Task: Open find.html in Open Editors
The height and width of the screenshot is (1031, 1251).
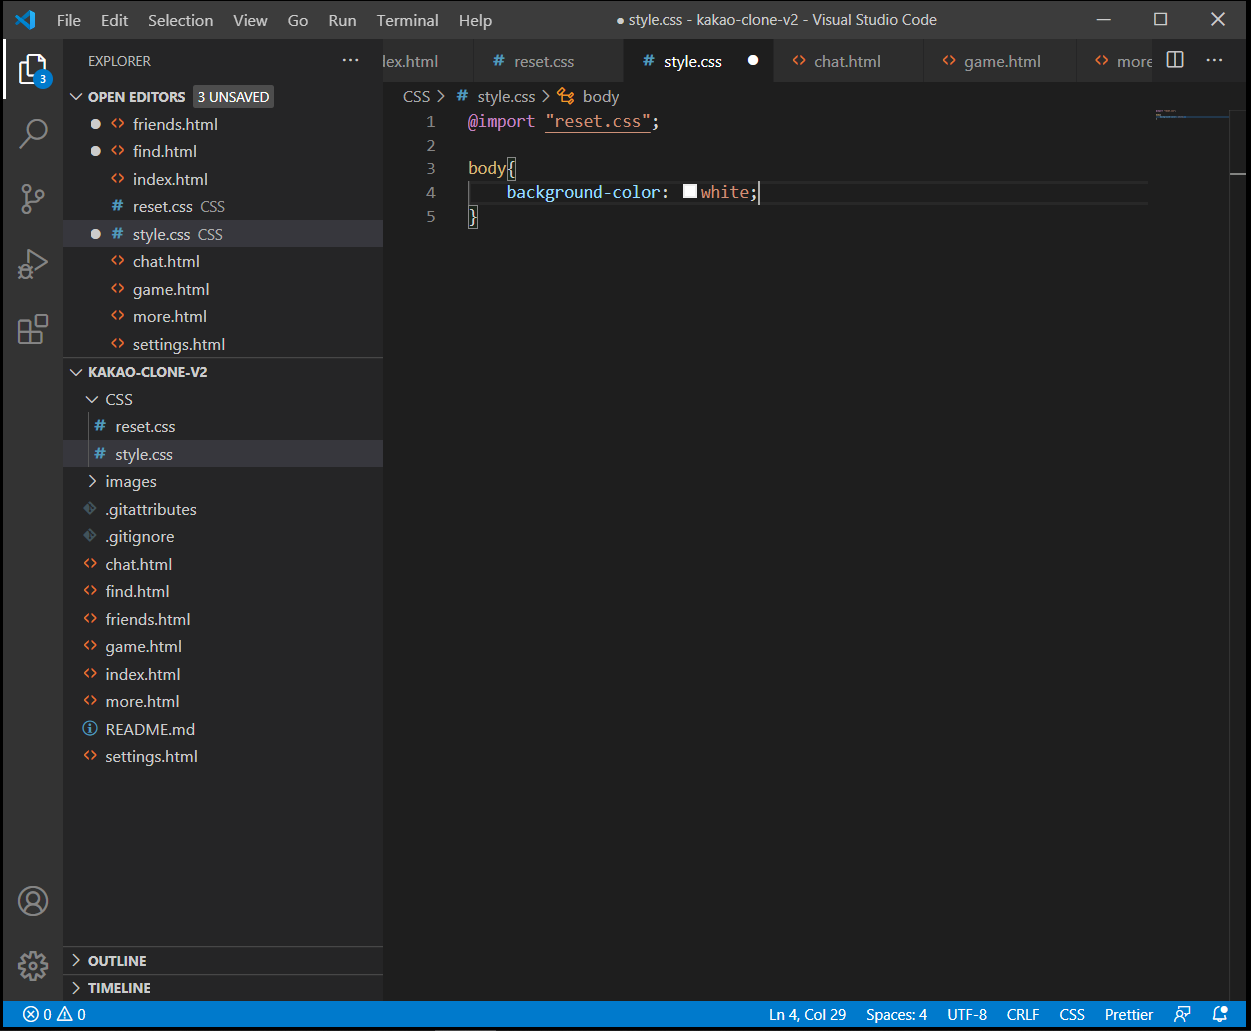Action: (223, 152)
